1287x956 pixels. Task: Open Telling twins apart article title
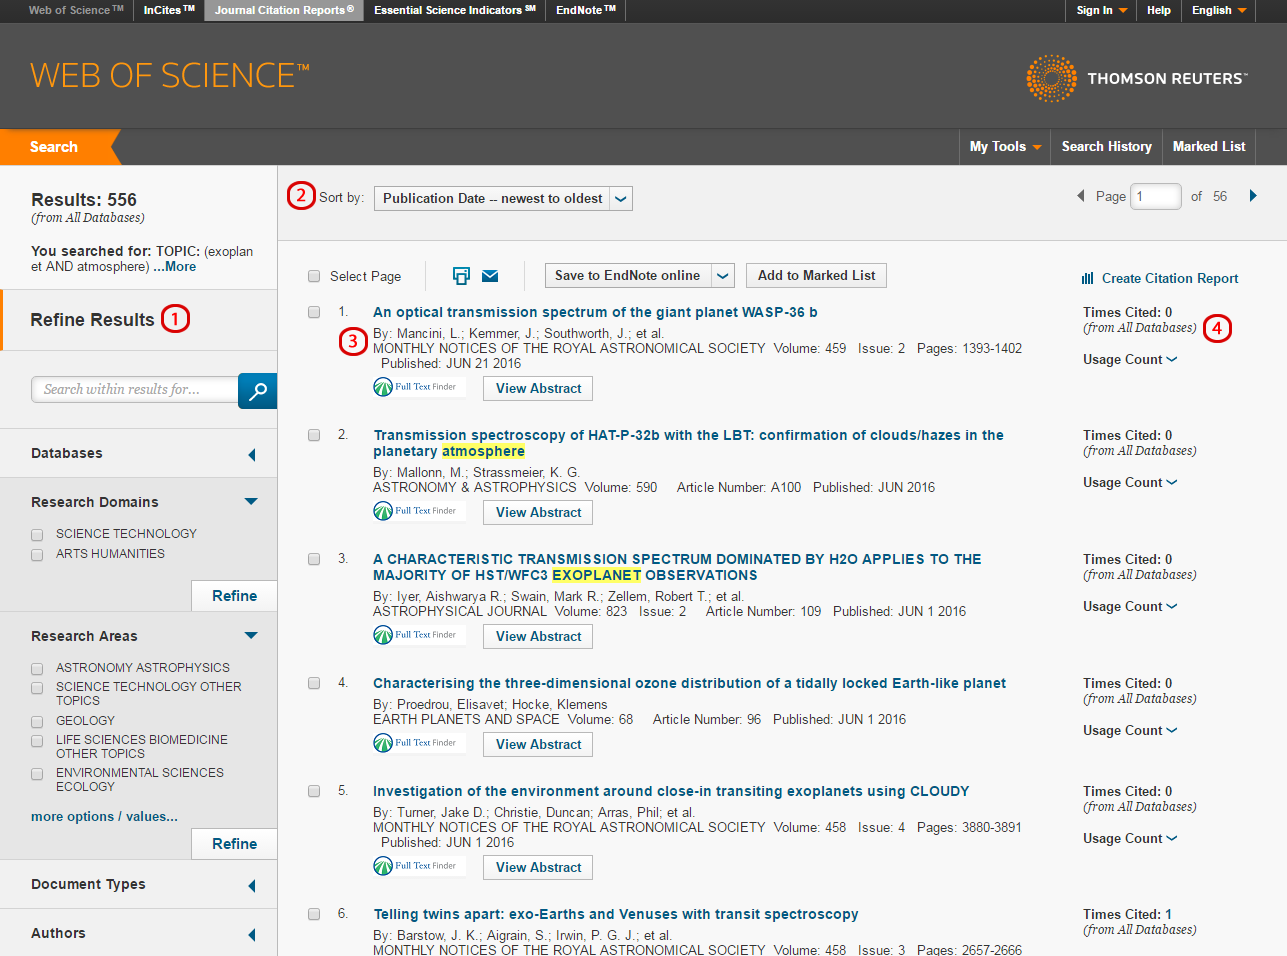coord(616,914)
